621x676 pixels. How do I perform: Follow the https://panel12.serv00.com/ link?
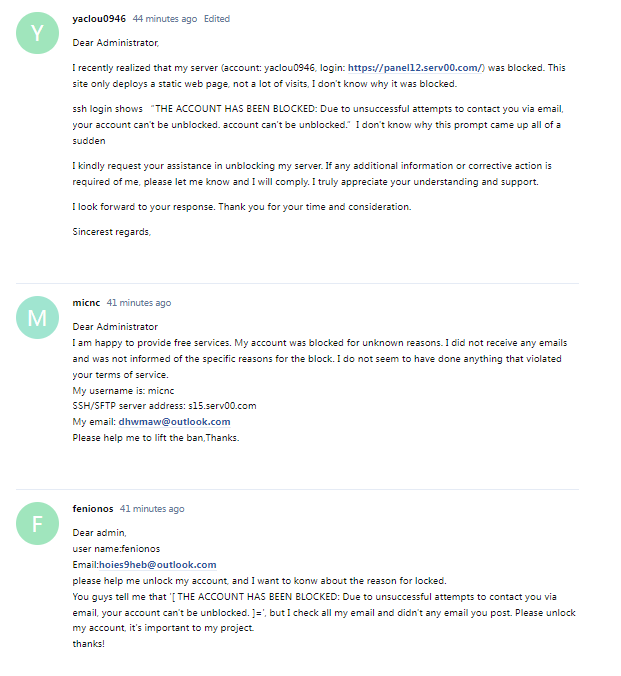[x=415, y=68]
